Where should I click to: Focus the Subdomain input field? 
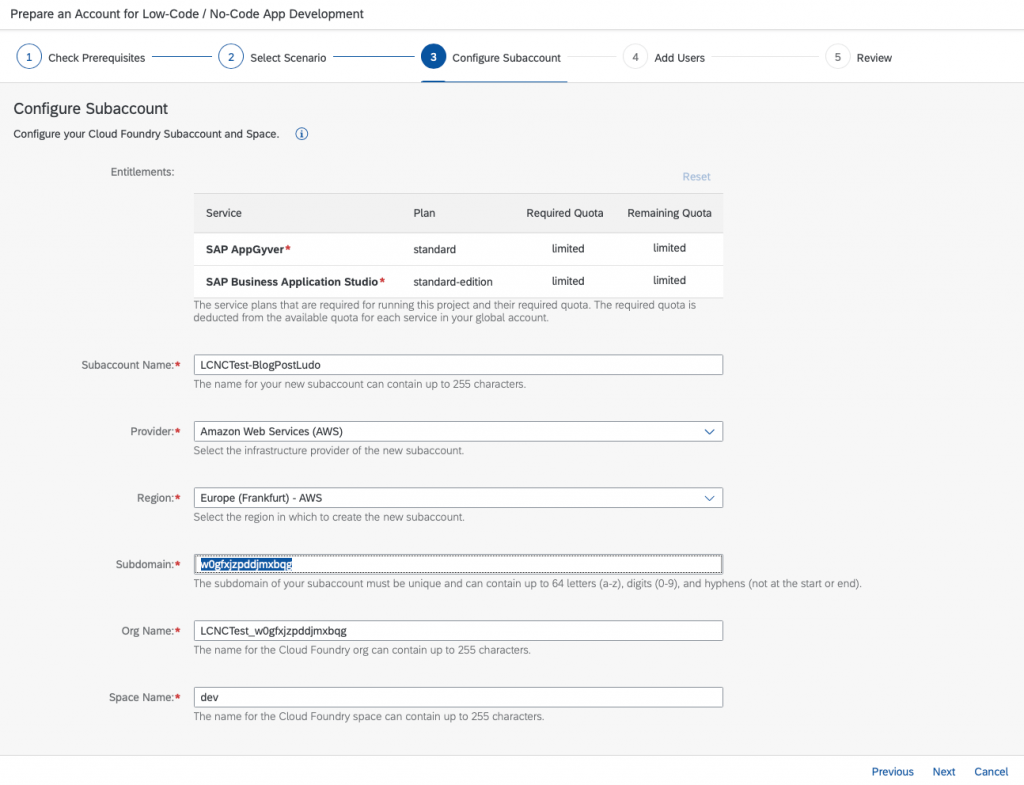coord(458,564)
